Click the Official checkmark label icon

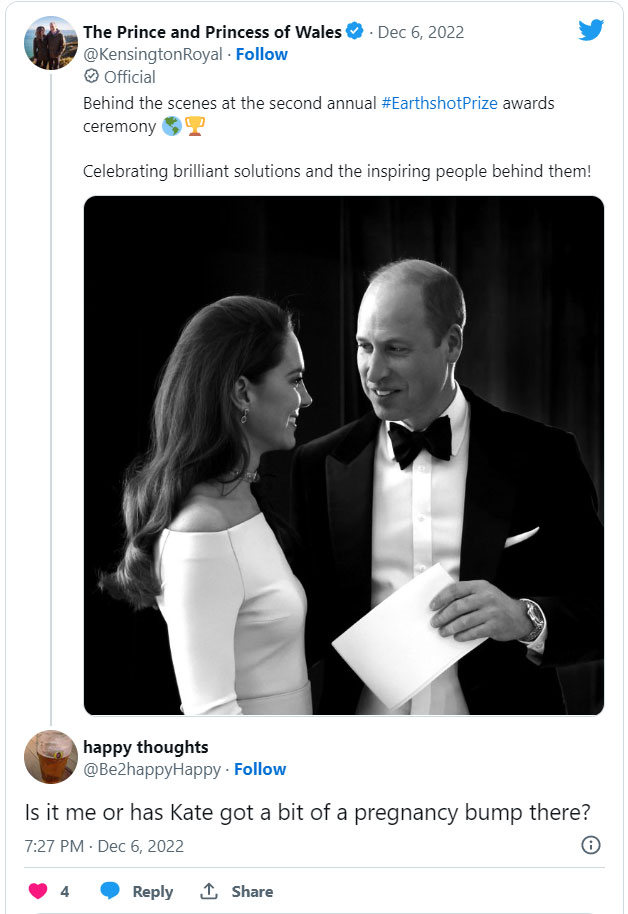(x=92, y=76)
